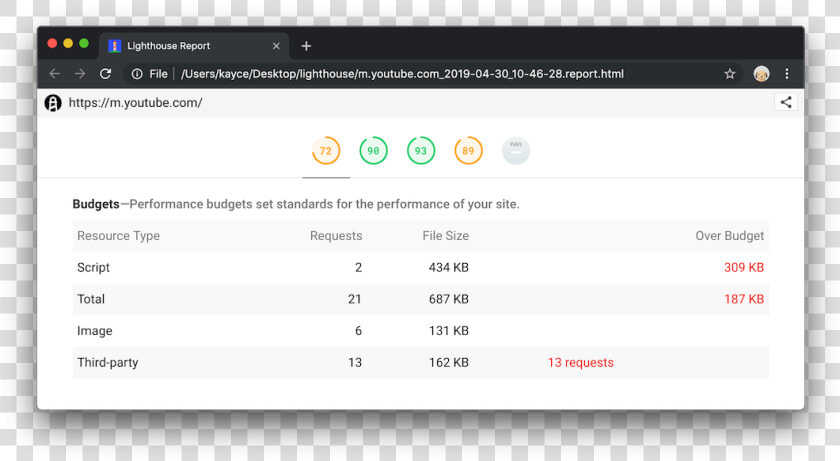
Task: Open the share report button
Action: coord(786,102)
